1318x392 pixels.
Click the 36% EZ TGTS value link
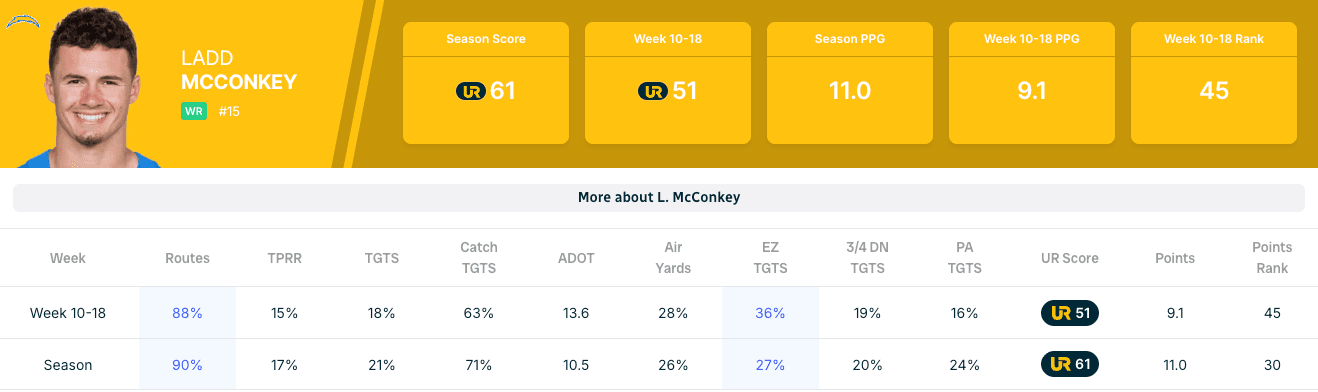[770, 313]
